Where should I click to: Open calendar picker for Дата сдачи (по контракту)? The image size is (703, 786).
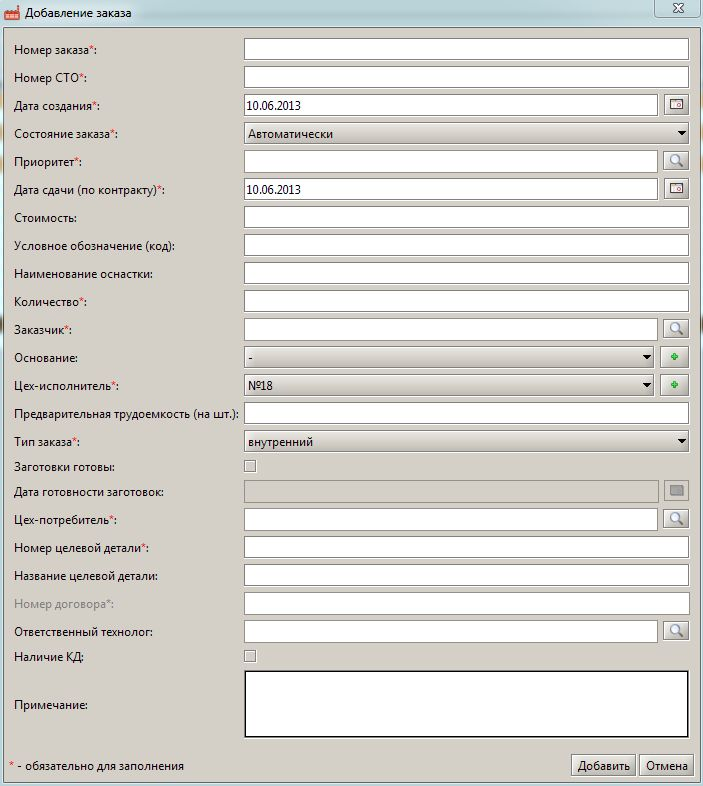[x=676, y=189]
